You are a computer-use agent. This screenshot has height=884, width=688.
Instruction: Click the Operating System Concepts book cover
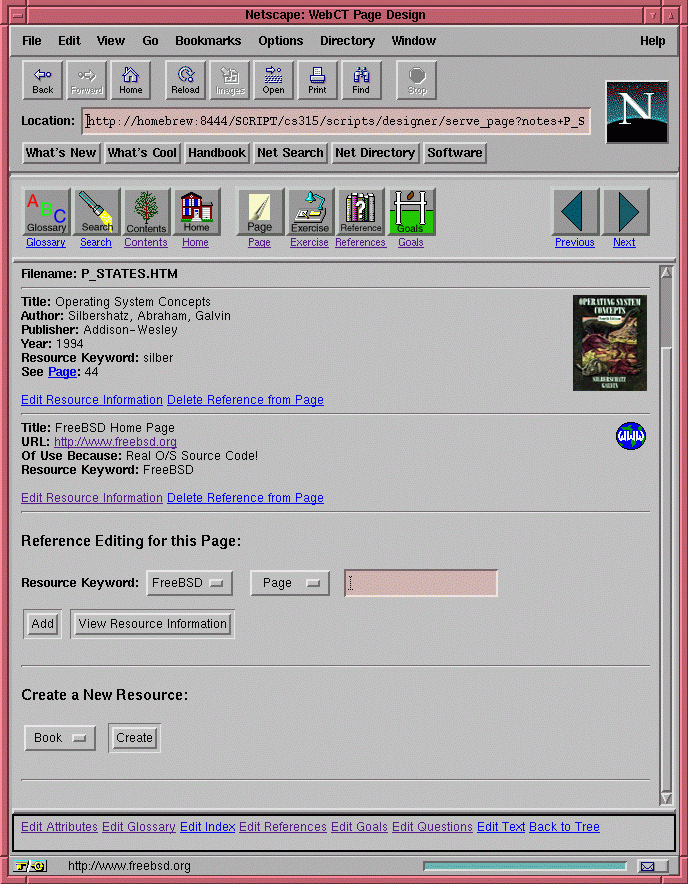(x=609, y=343)
